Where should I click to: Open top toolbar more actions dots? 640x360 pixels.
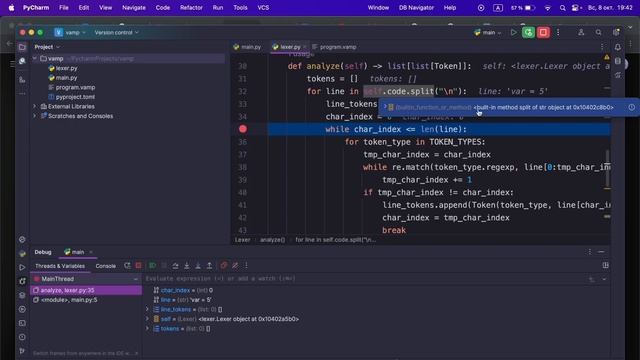[x=558, y=32]
